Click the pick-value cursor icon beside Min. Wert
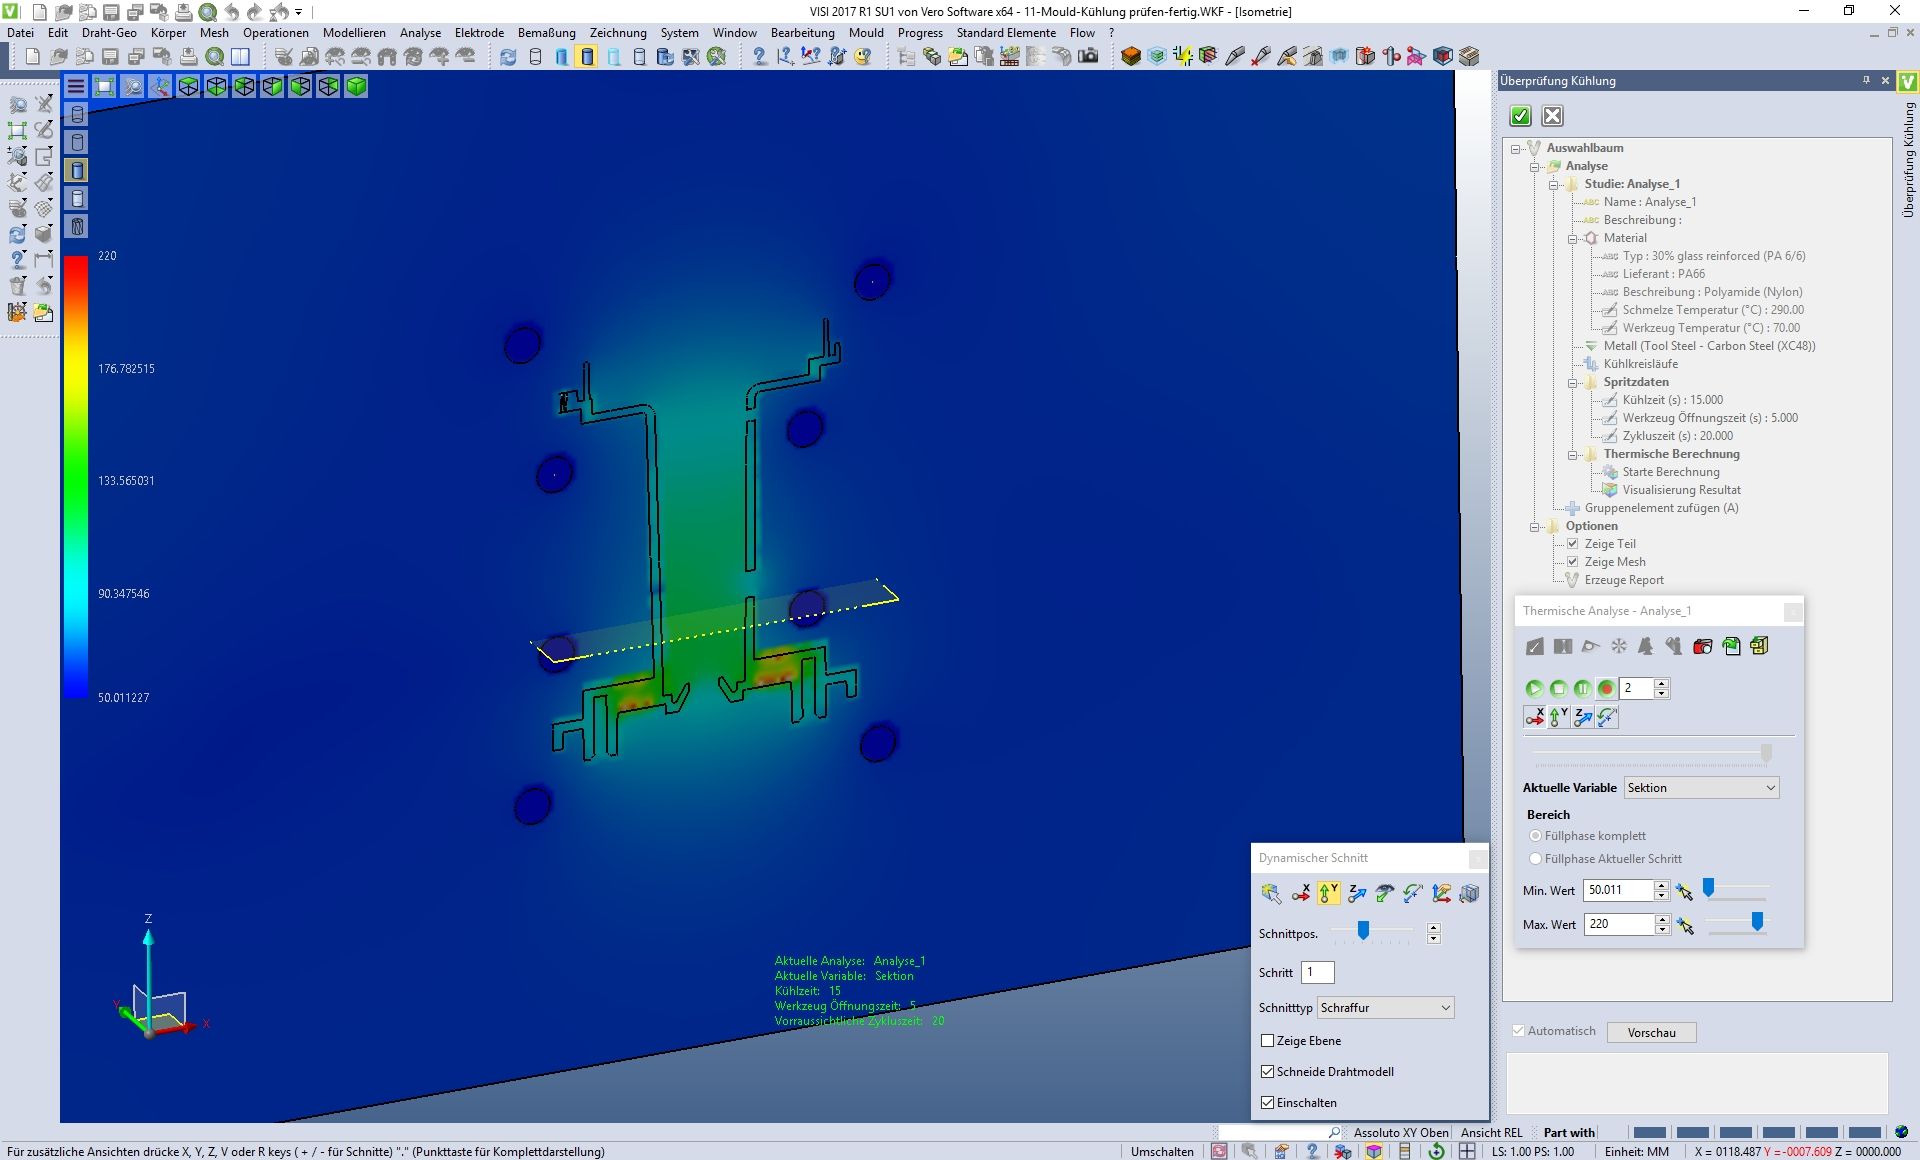Screen dimensions: 1920x1160 coord(1685,891)
